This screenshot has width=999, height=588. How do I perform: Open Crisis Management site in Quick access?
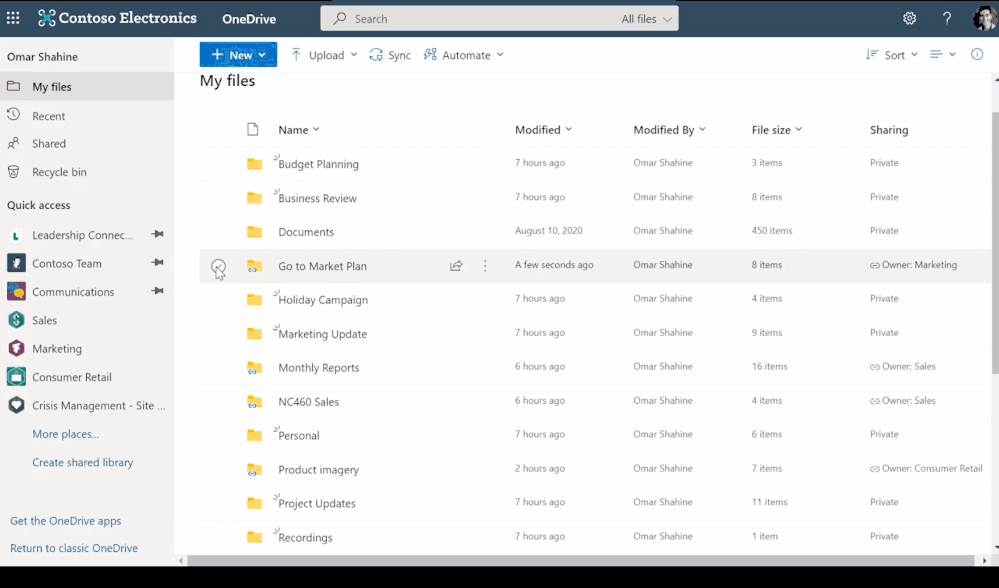[98, 406]
